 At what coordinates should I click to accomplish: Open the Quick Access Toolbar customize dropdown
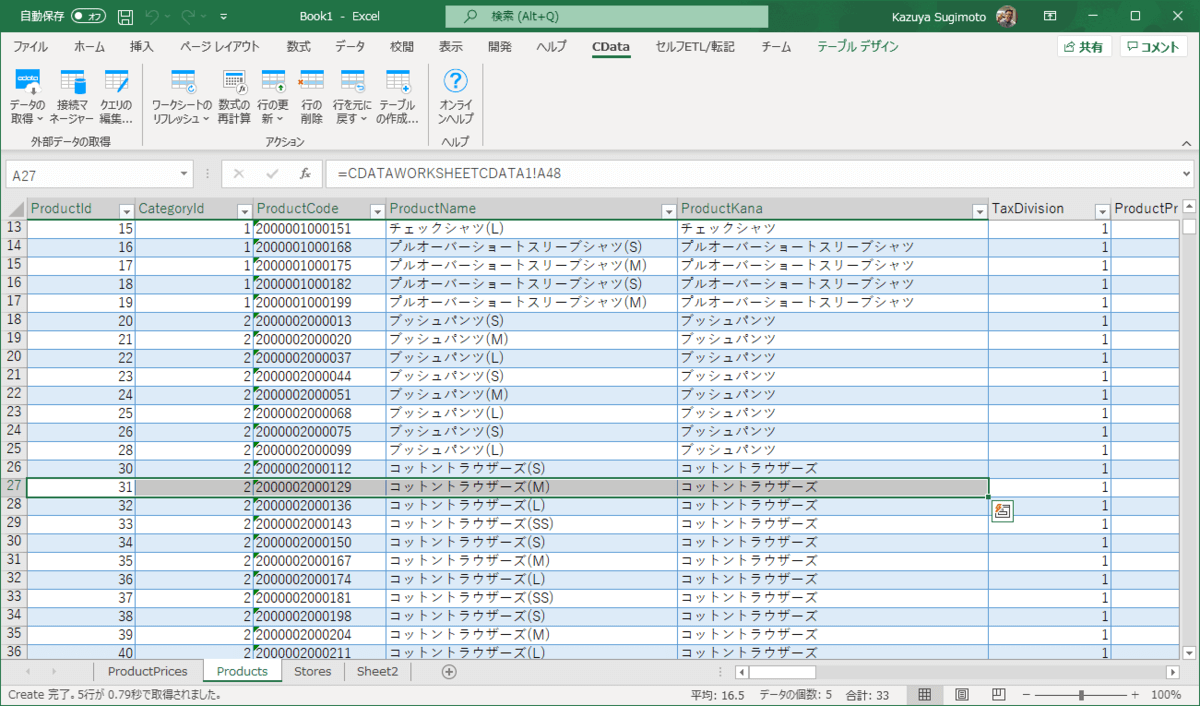click(x=223, y=17)
